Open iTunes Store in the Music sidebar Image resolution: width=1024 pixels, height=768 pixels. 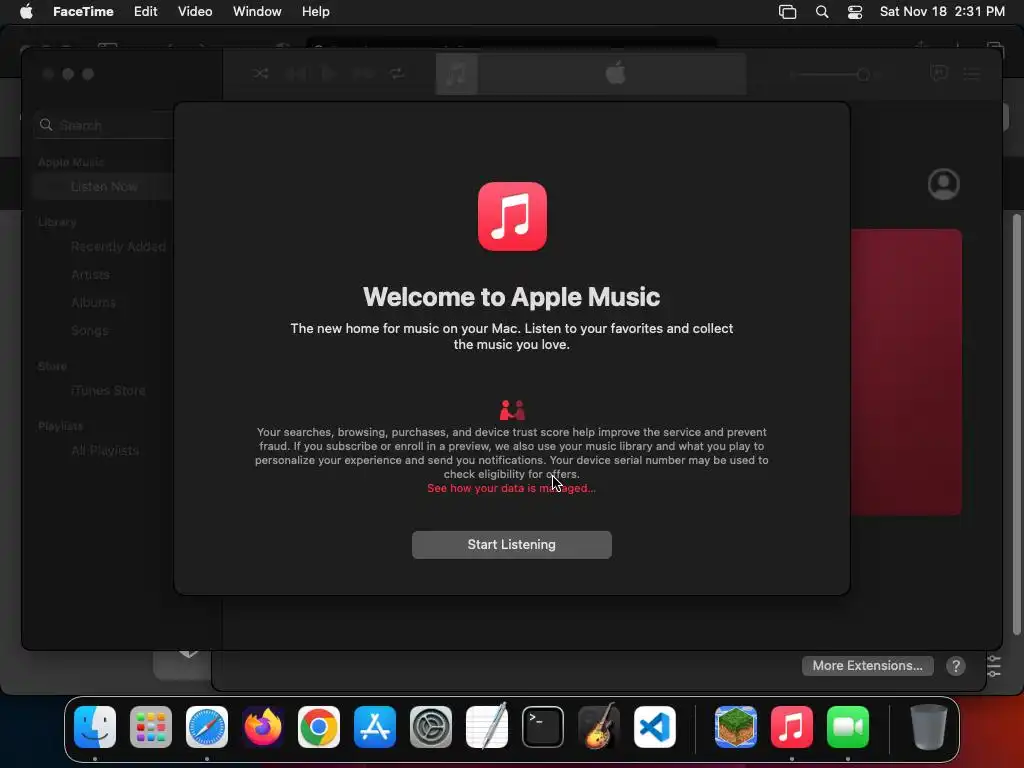click(108, 391)
